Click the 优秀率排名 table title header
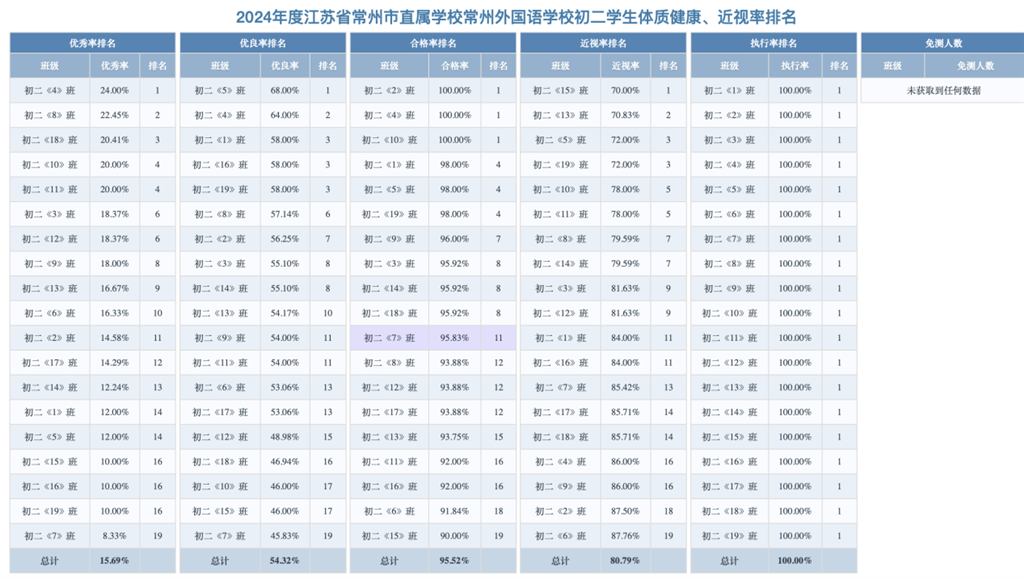The image size is (1024, 579). coord(92,43)
